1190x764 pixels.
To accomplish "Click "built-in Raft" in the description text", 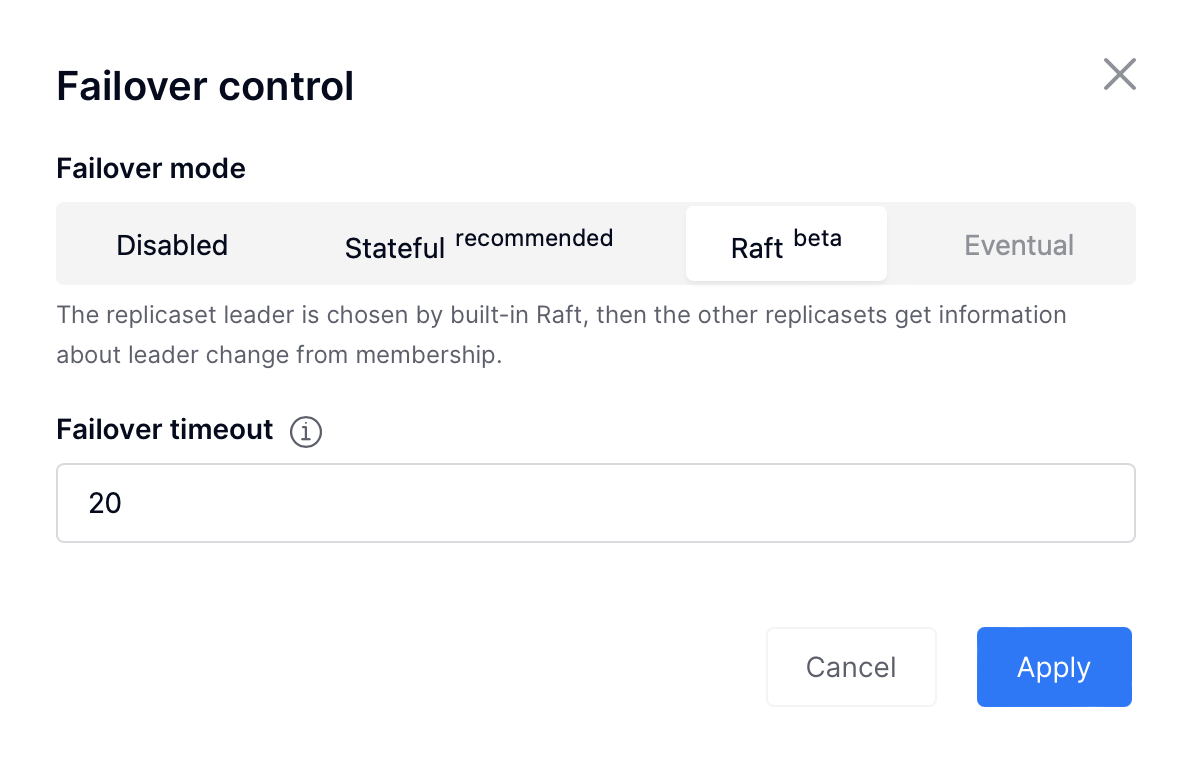I will point(516,315).
